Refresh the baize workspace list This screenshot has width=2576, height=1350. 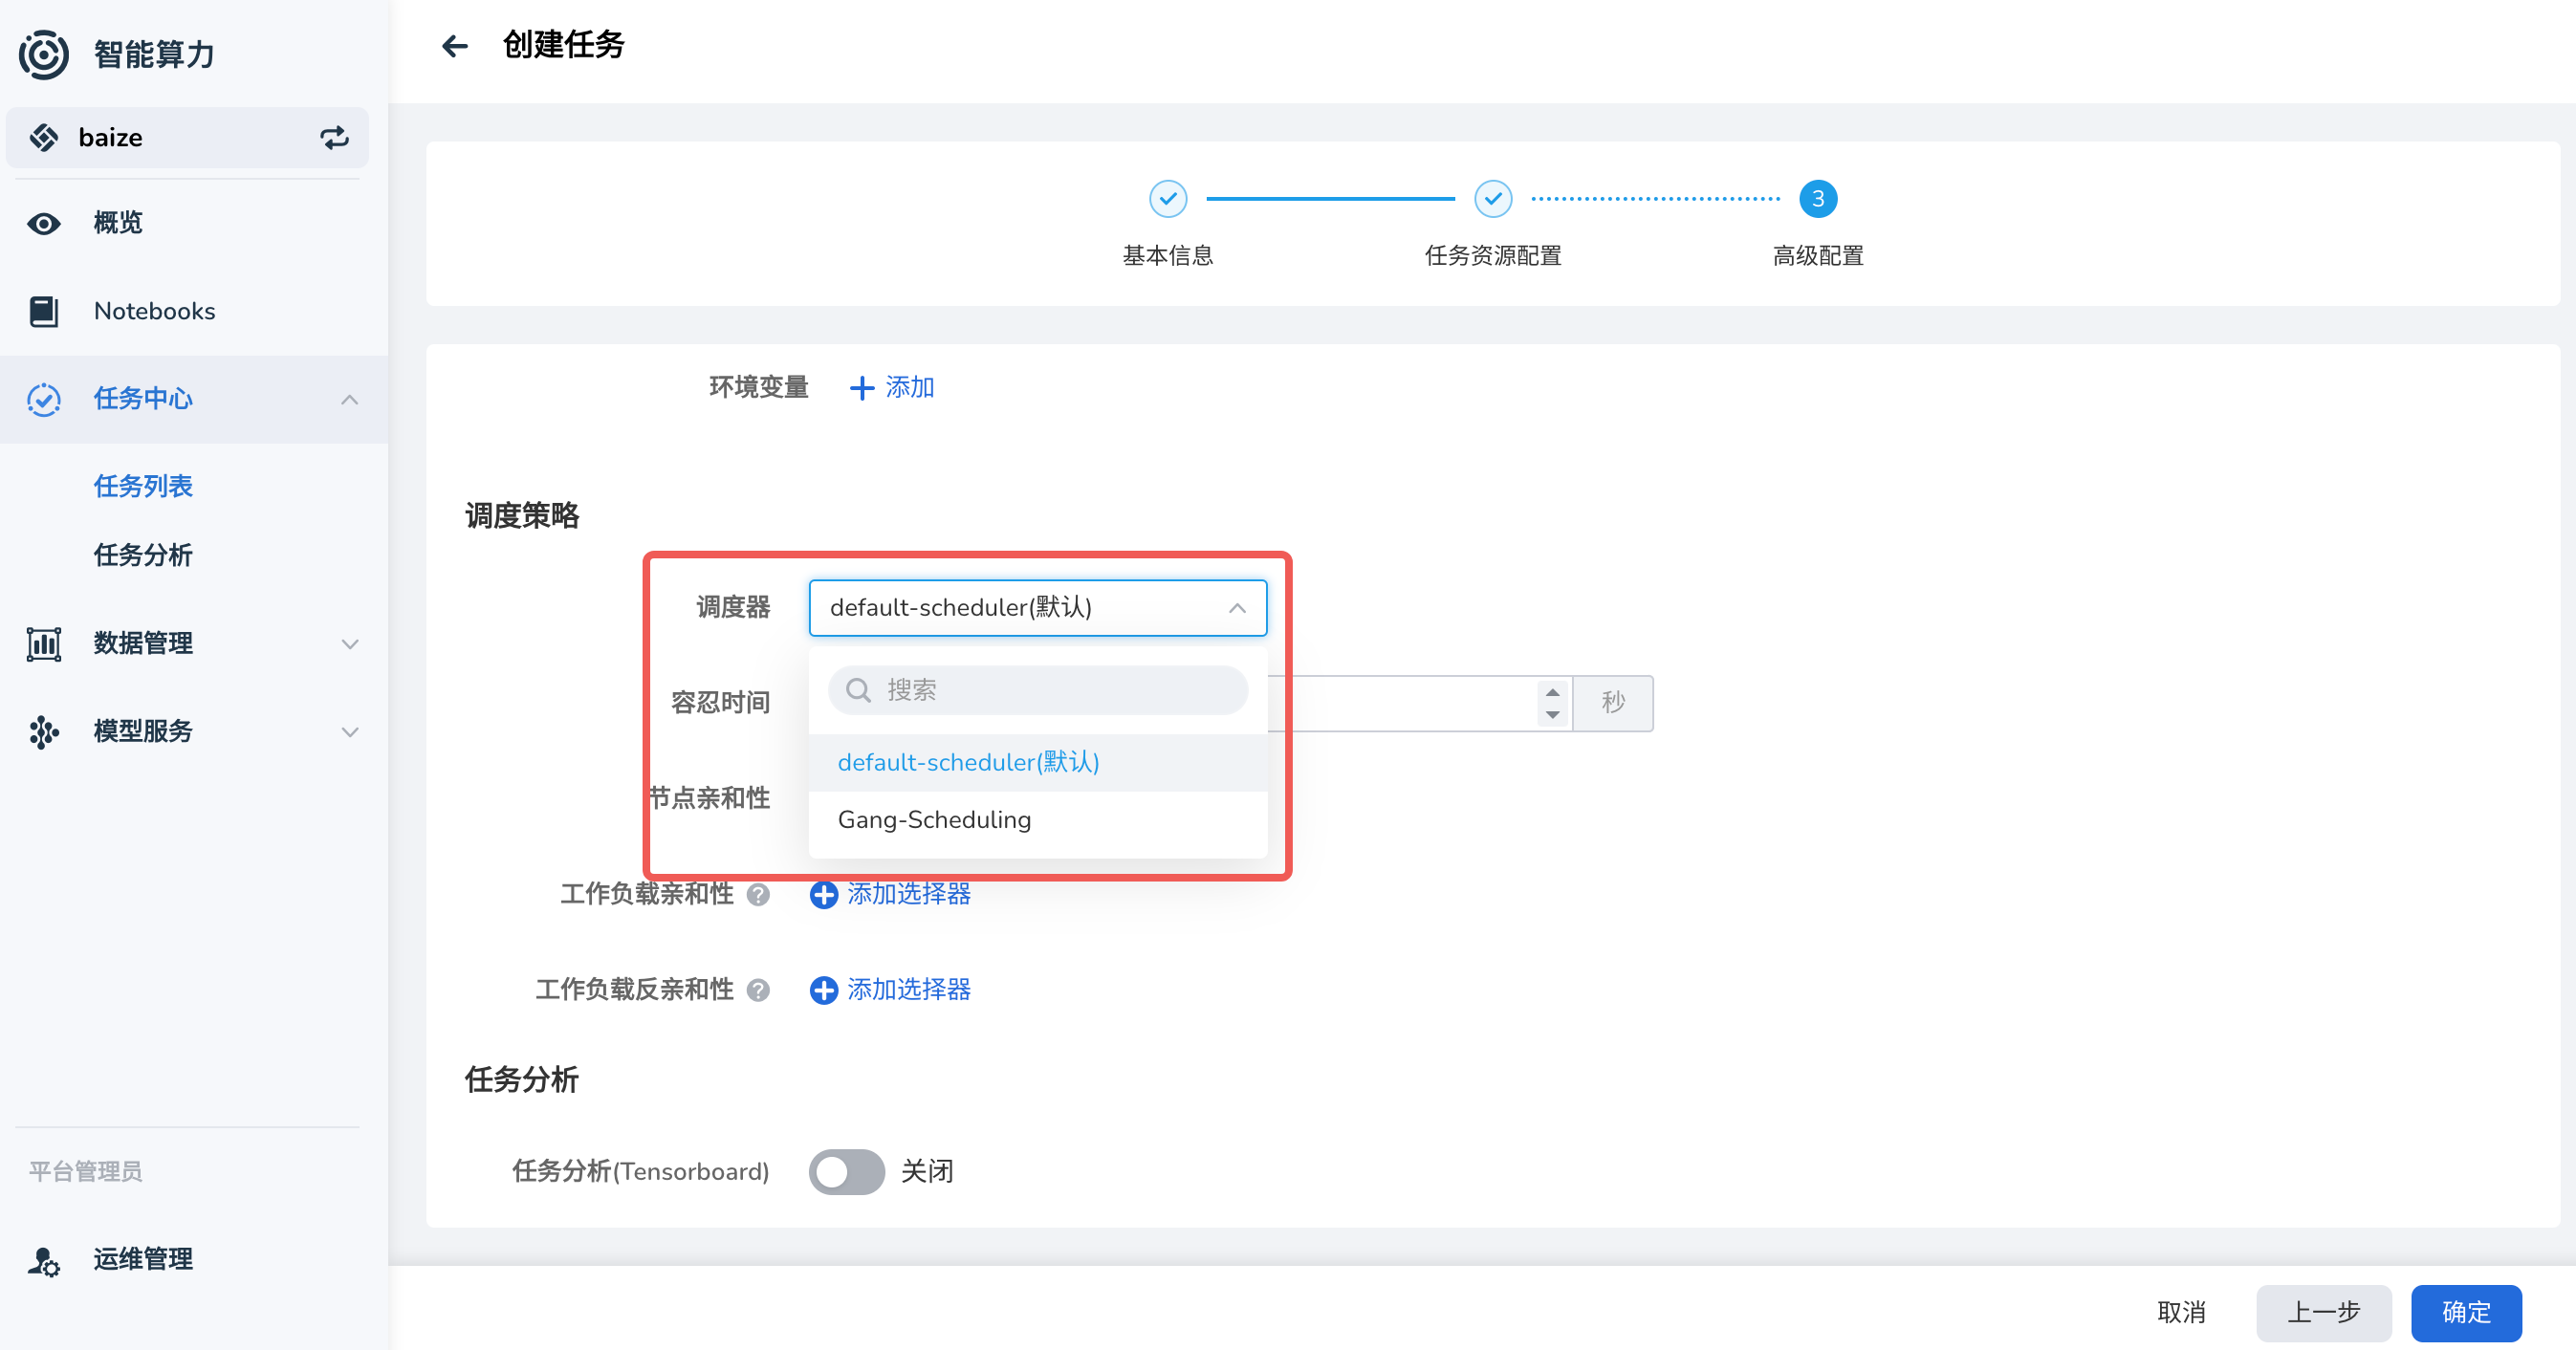334,137
